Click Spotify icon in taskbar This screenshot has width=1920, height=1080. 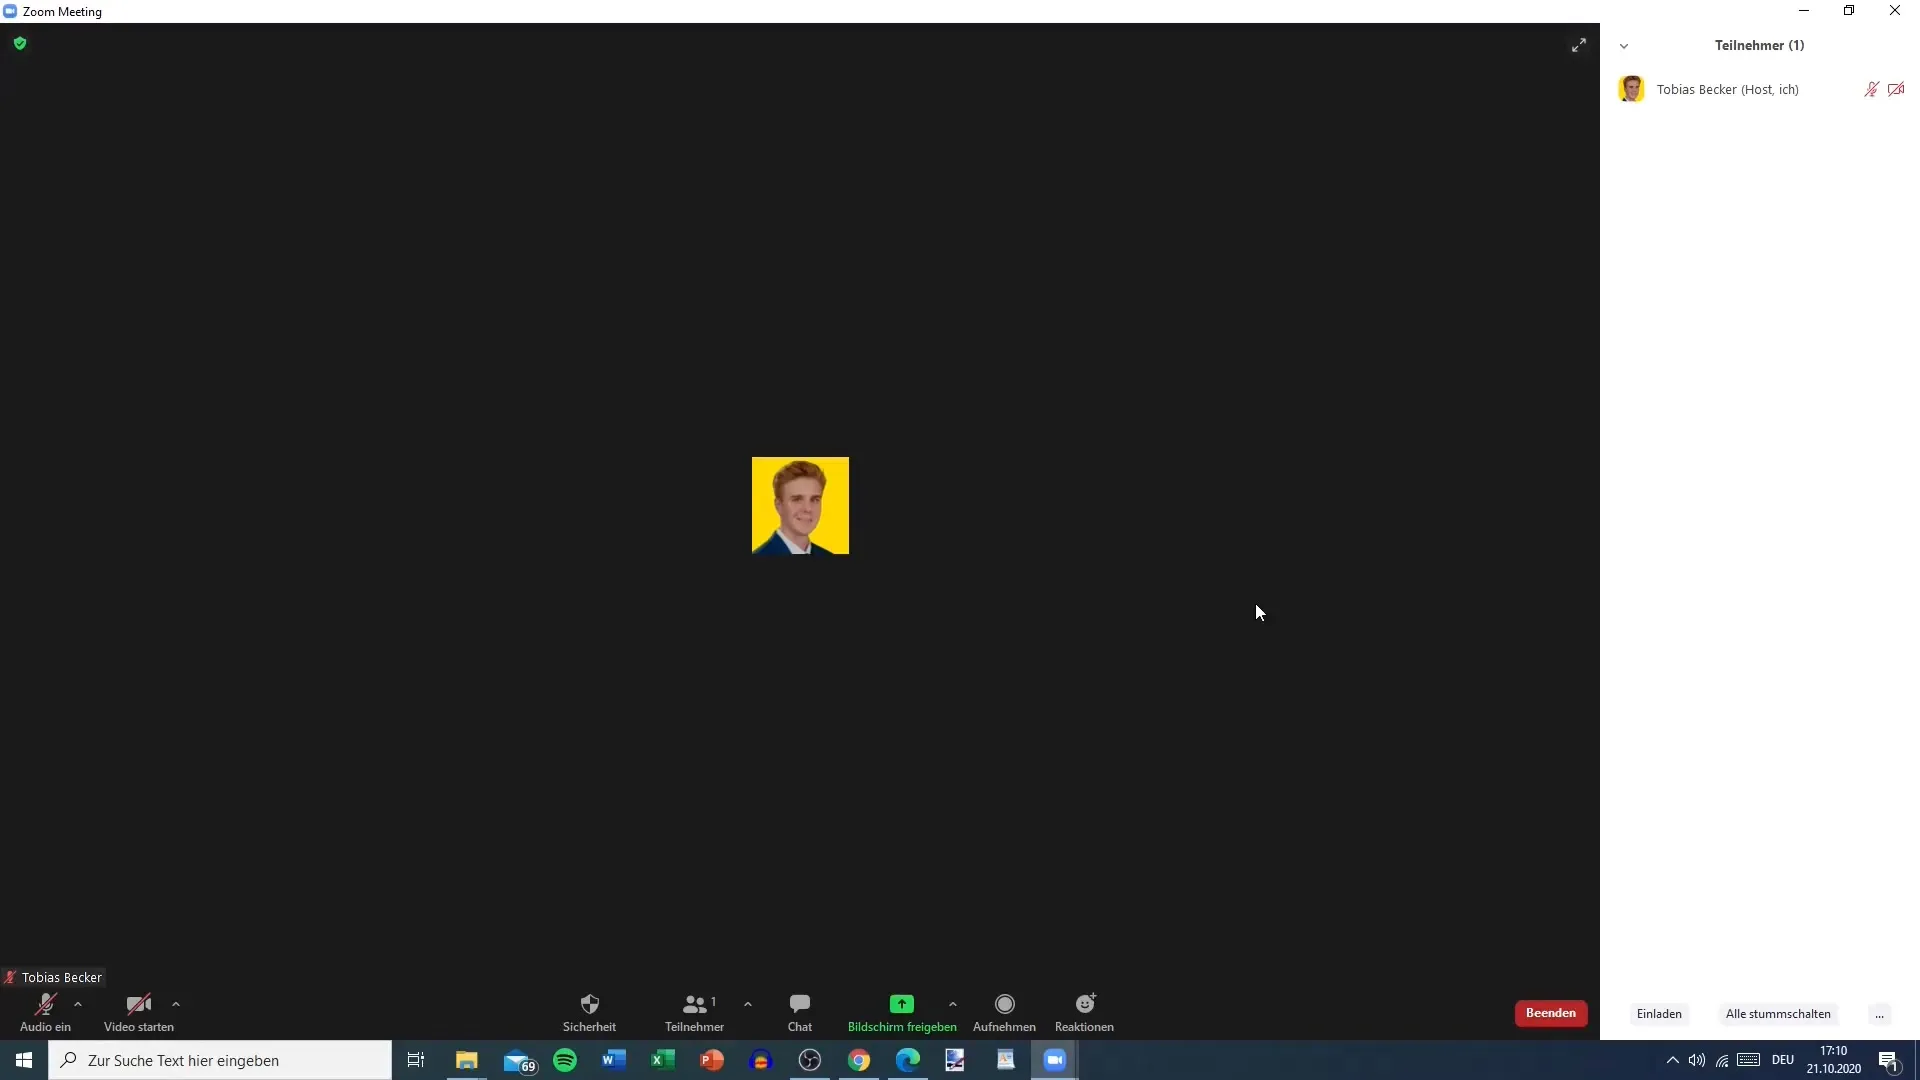[564, 1060]
